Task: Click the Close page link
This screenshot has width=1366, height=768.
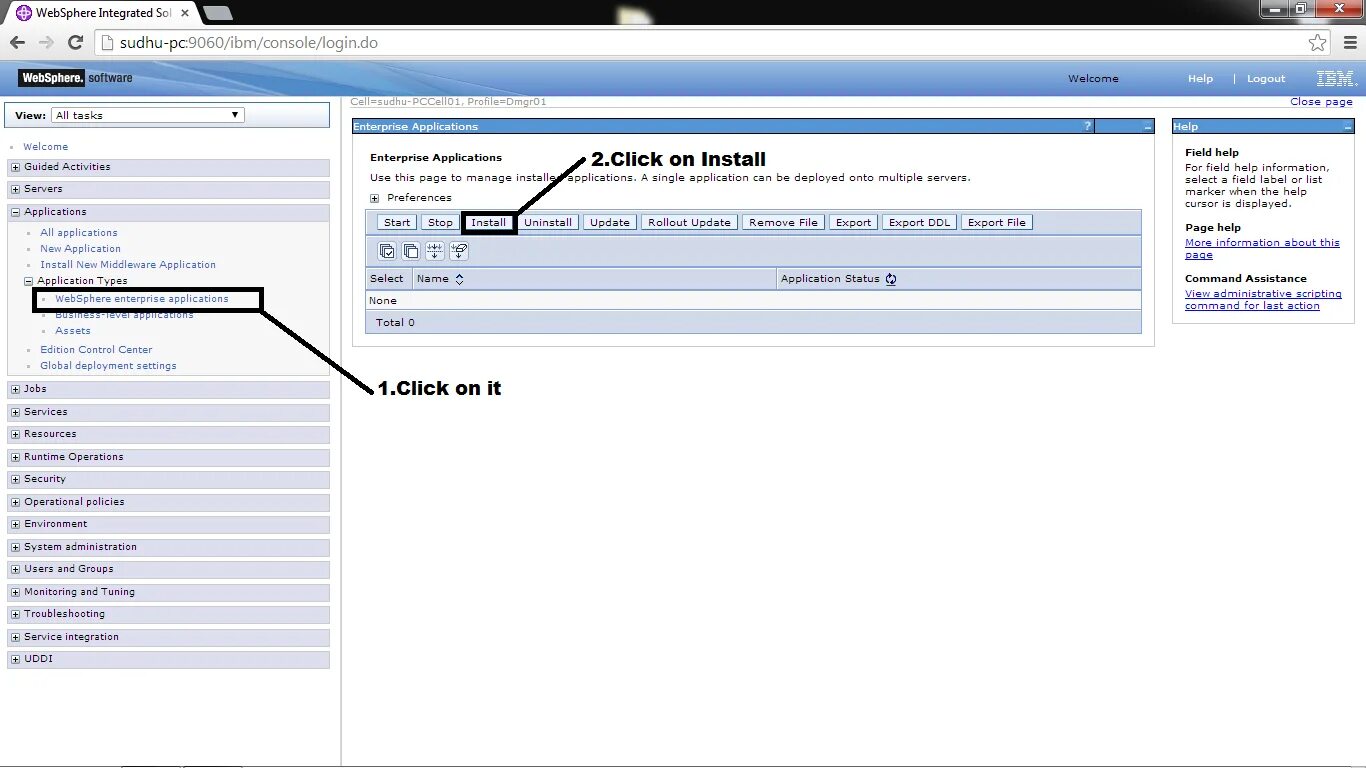Action: (1321, 102)
